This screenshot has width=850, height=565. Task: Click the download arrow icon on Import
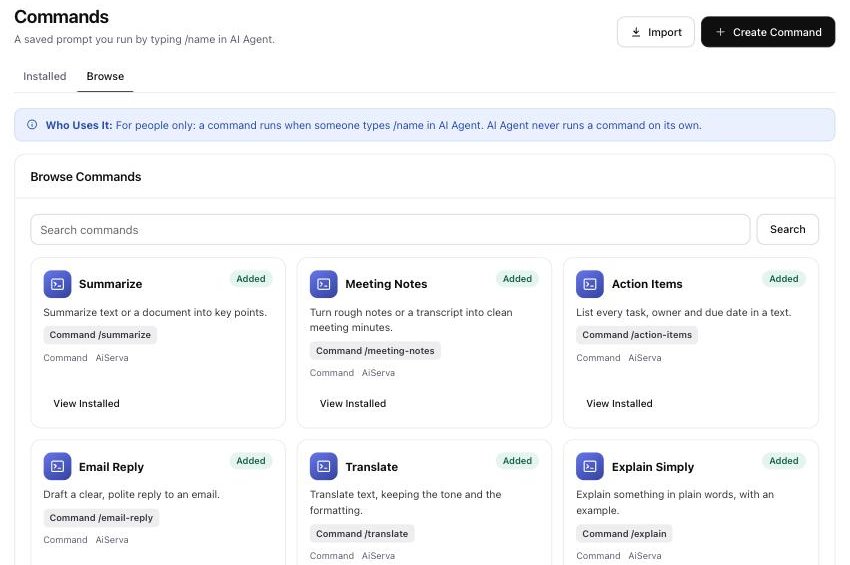tap(636, 32)
